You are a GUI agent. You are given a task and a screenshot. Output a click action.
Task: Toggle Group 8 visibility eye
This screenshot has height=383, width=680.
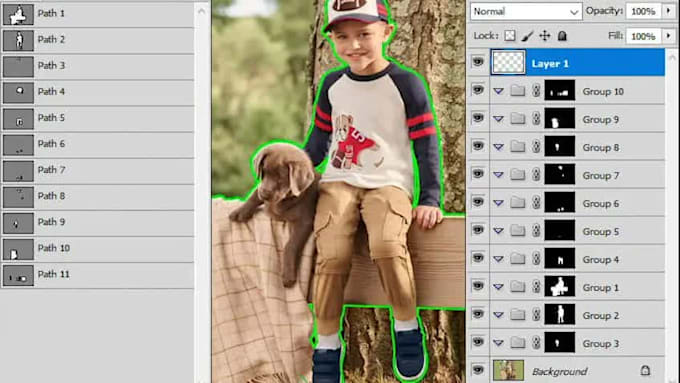coord(478,146)
